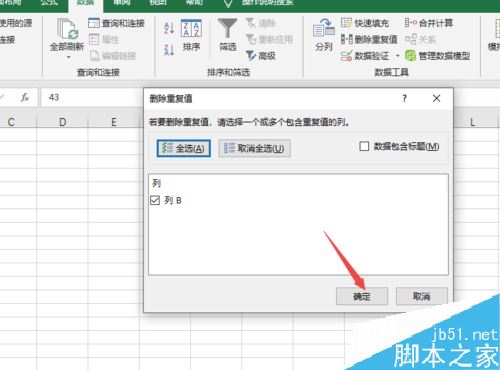Select the column L header

tap(473, 122)
